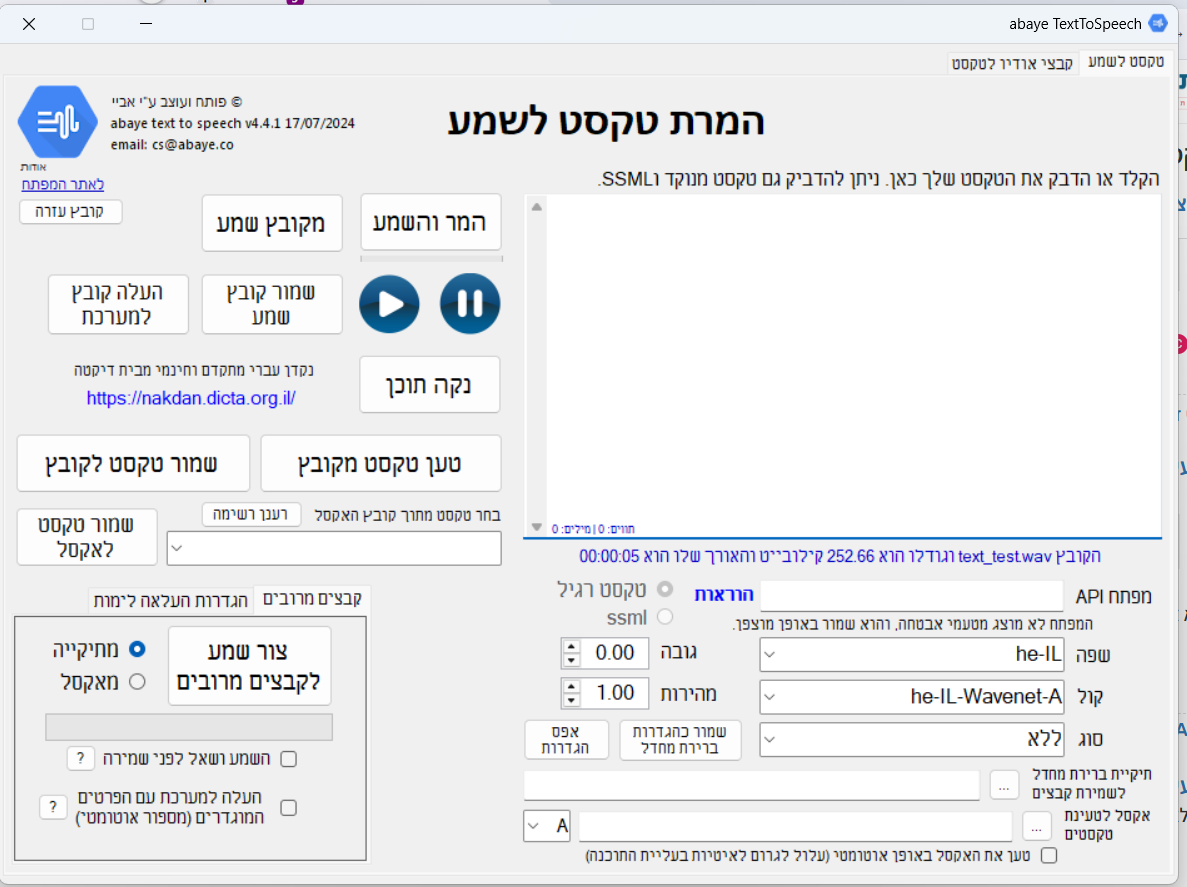Click the default save folder path field
The image size is (1187, 887).
(x=751, y=786)
